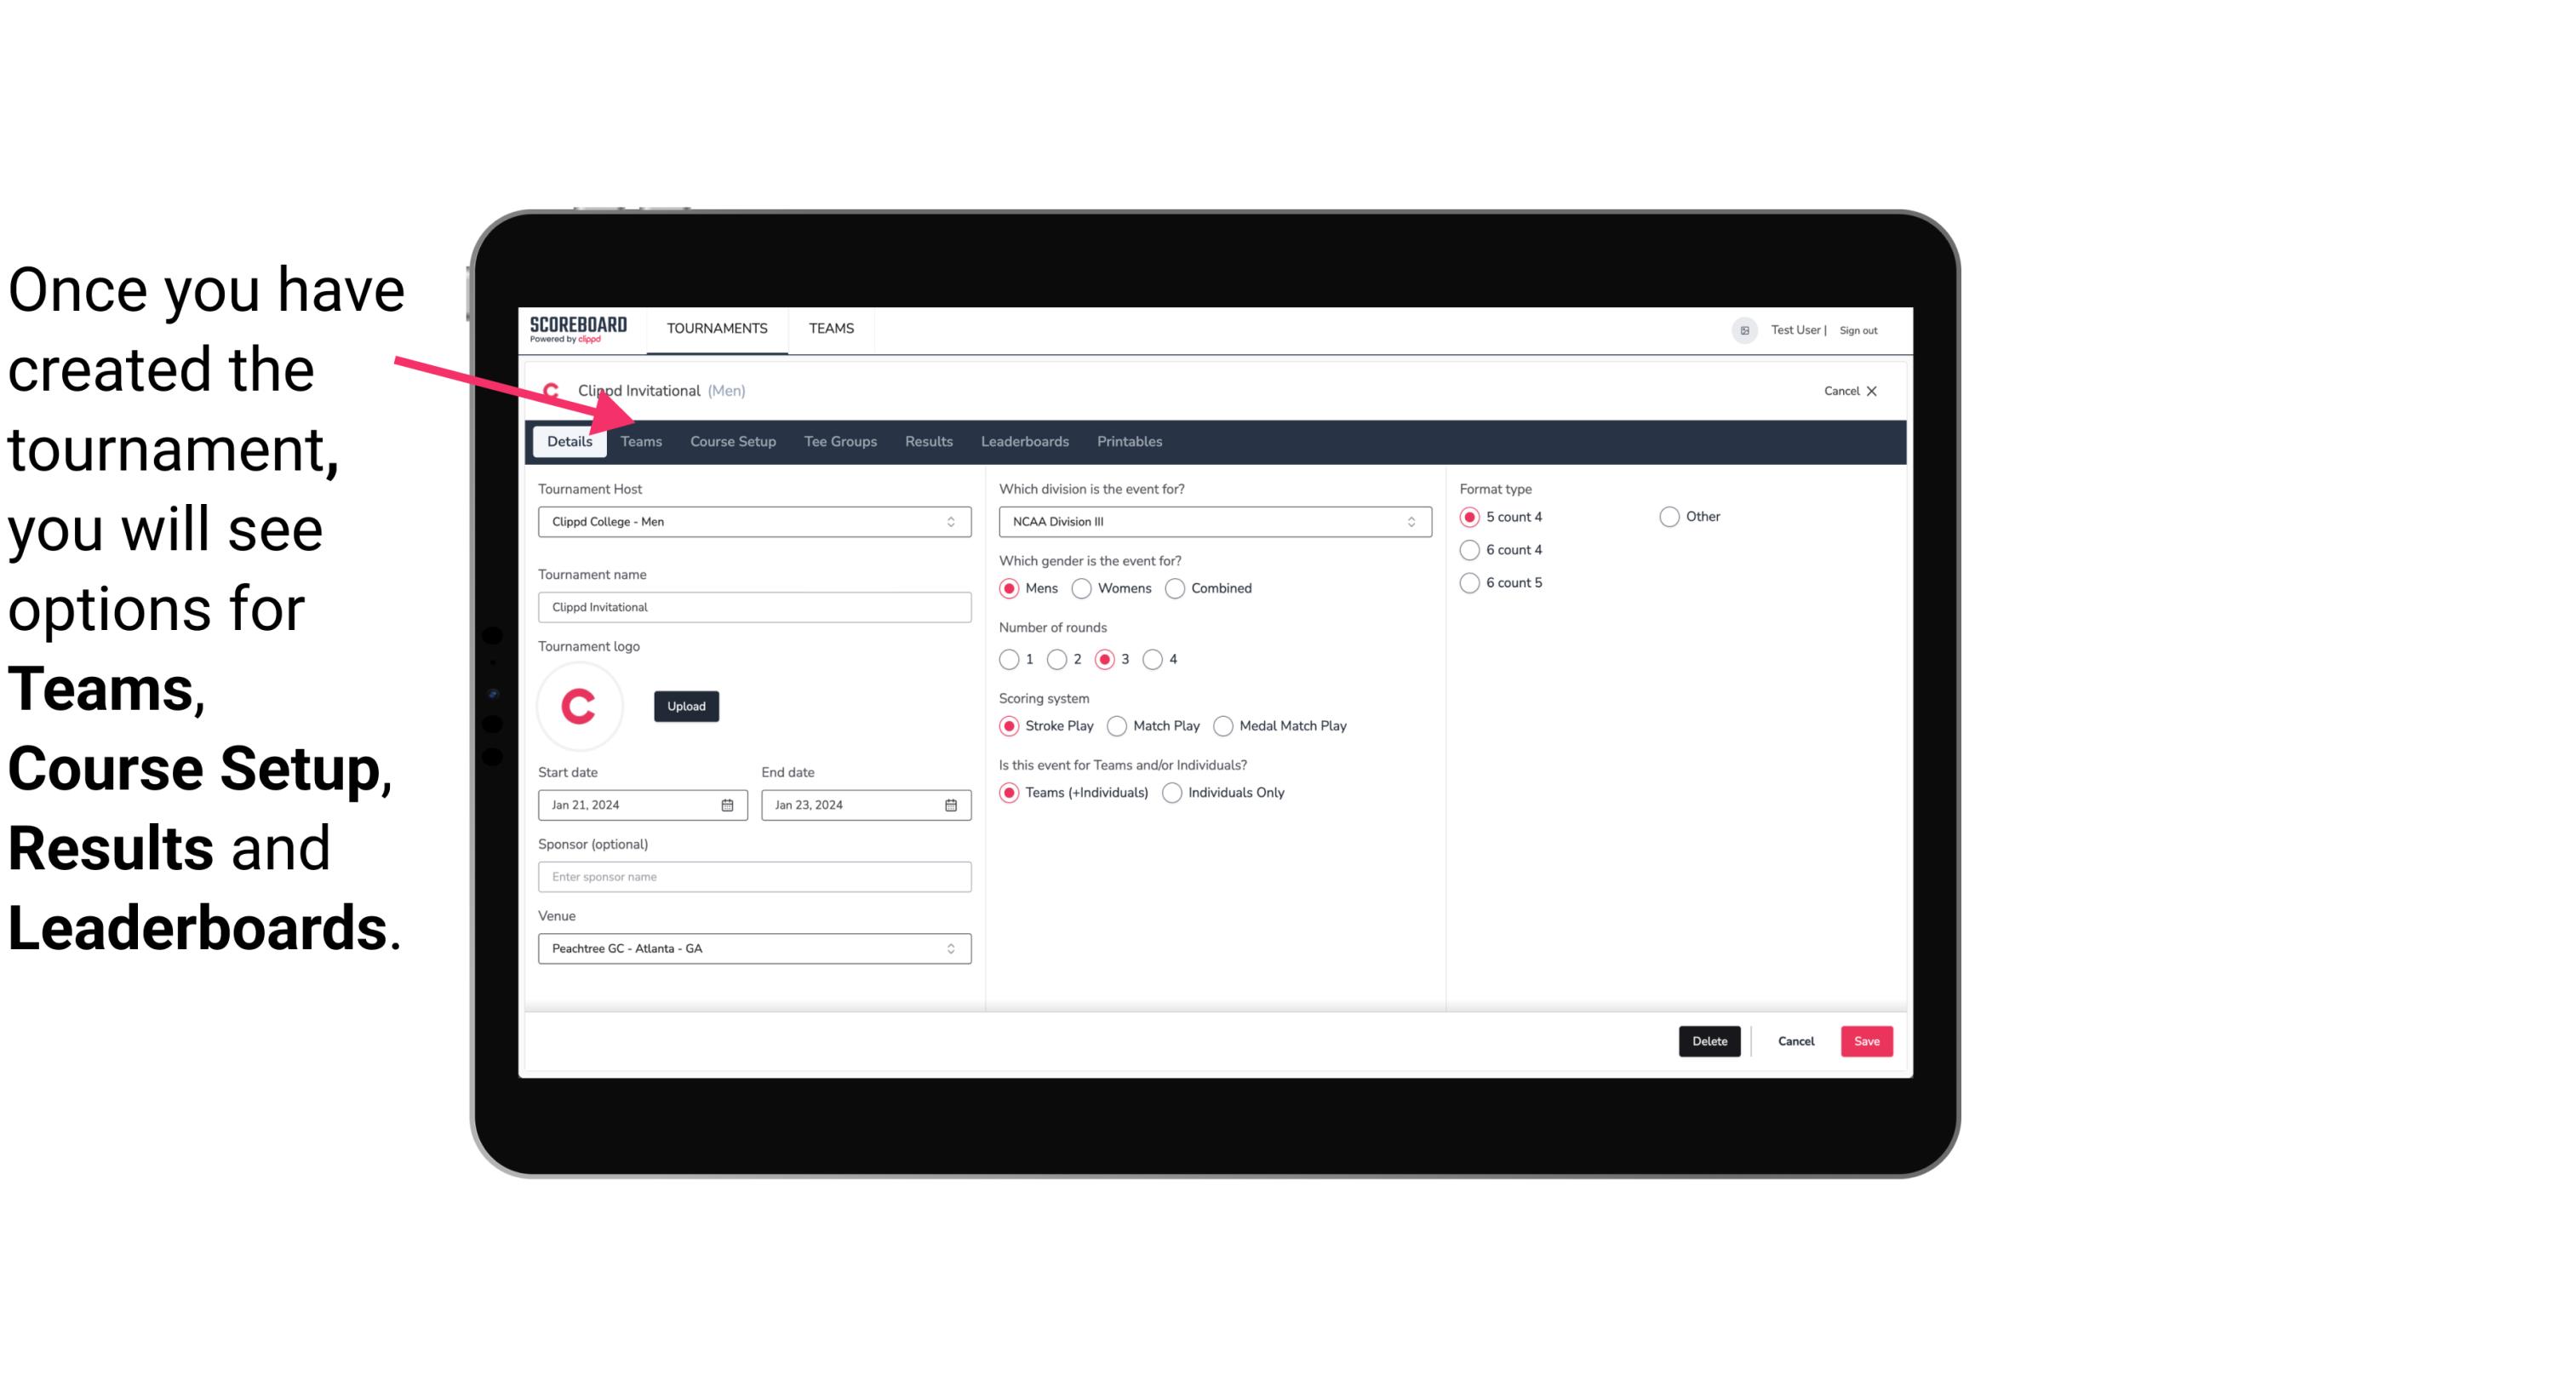
Task: Click the Cancel X close icon
Action: [1869, 391]
